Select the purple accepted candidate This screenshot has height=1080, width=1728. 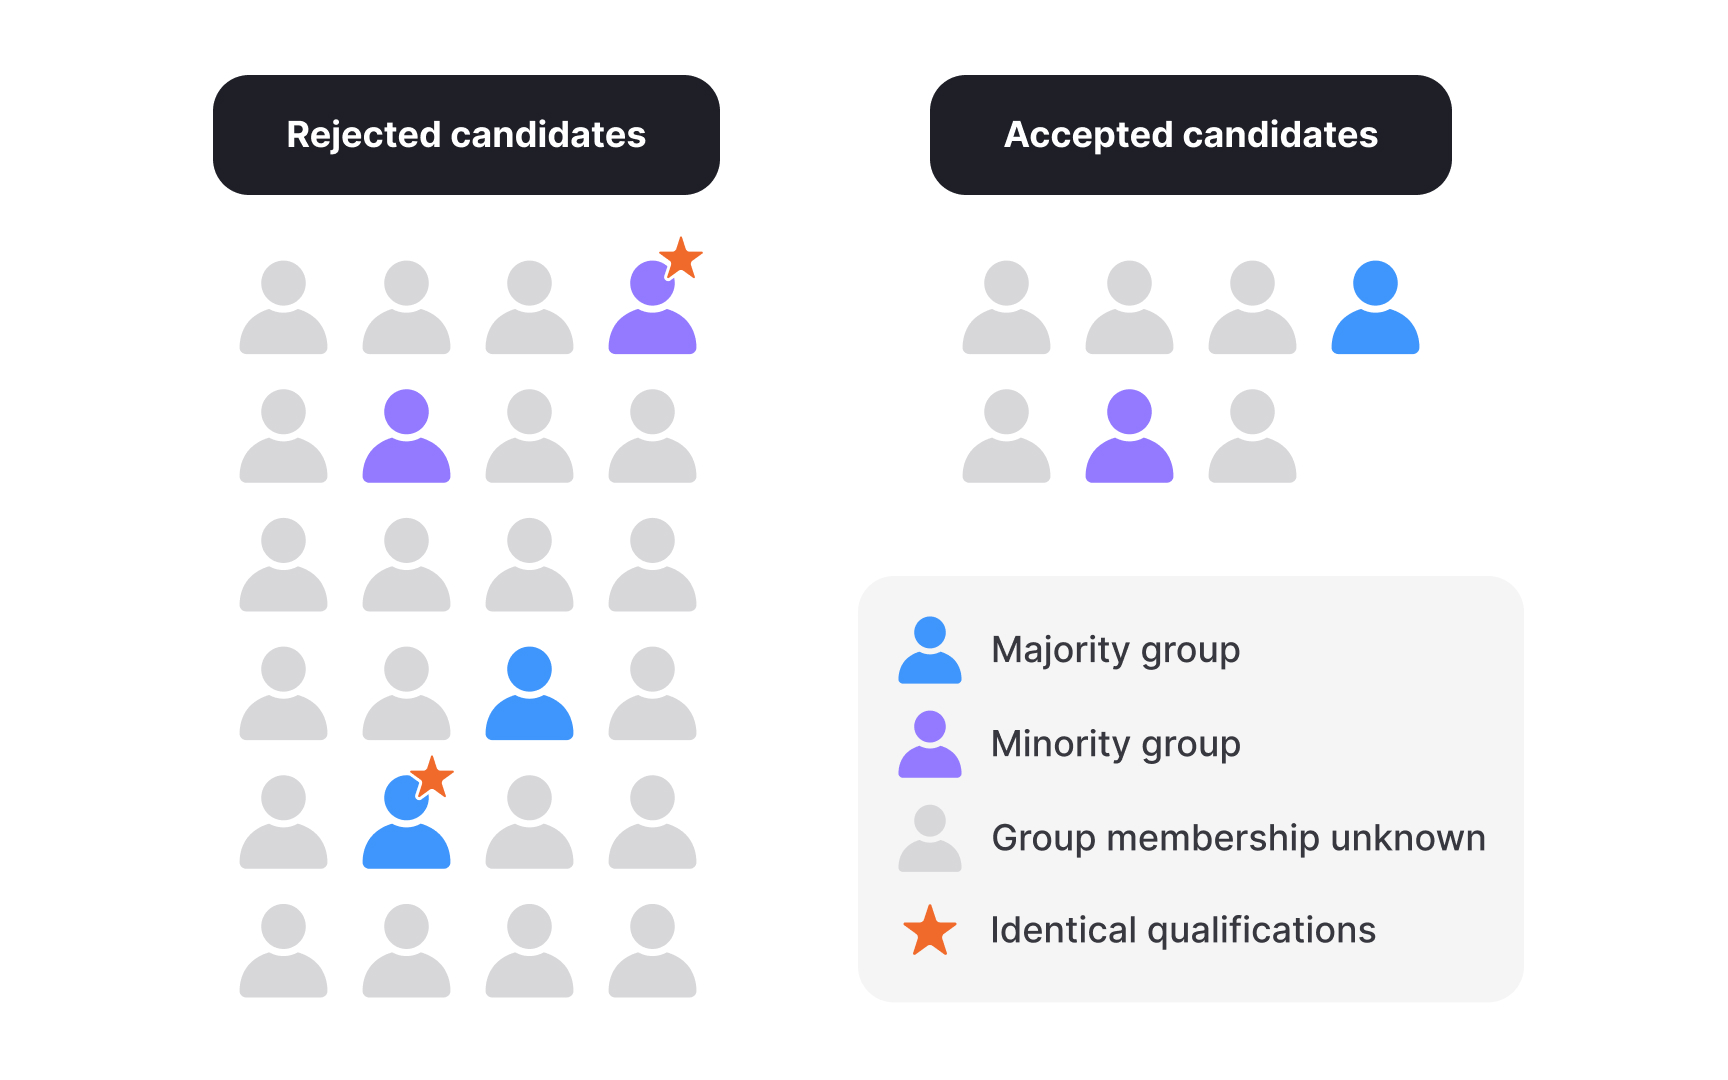click(1129, 436)
